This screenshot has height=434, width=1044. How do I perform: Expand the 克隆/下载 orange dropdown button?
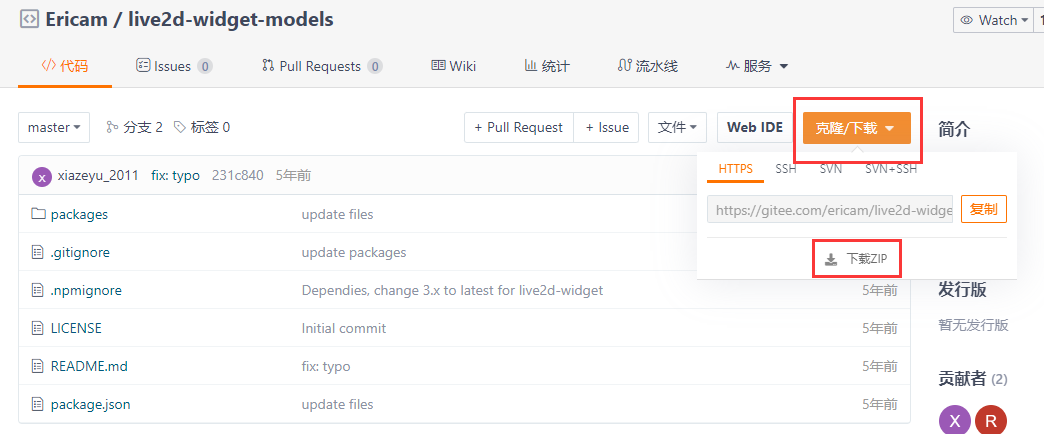coord(856,128)
